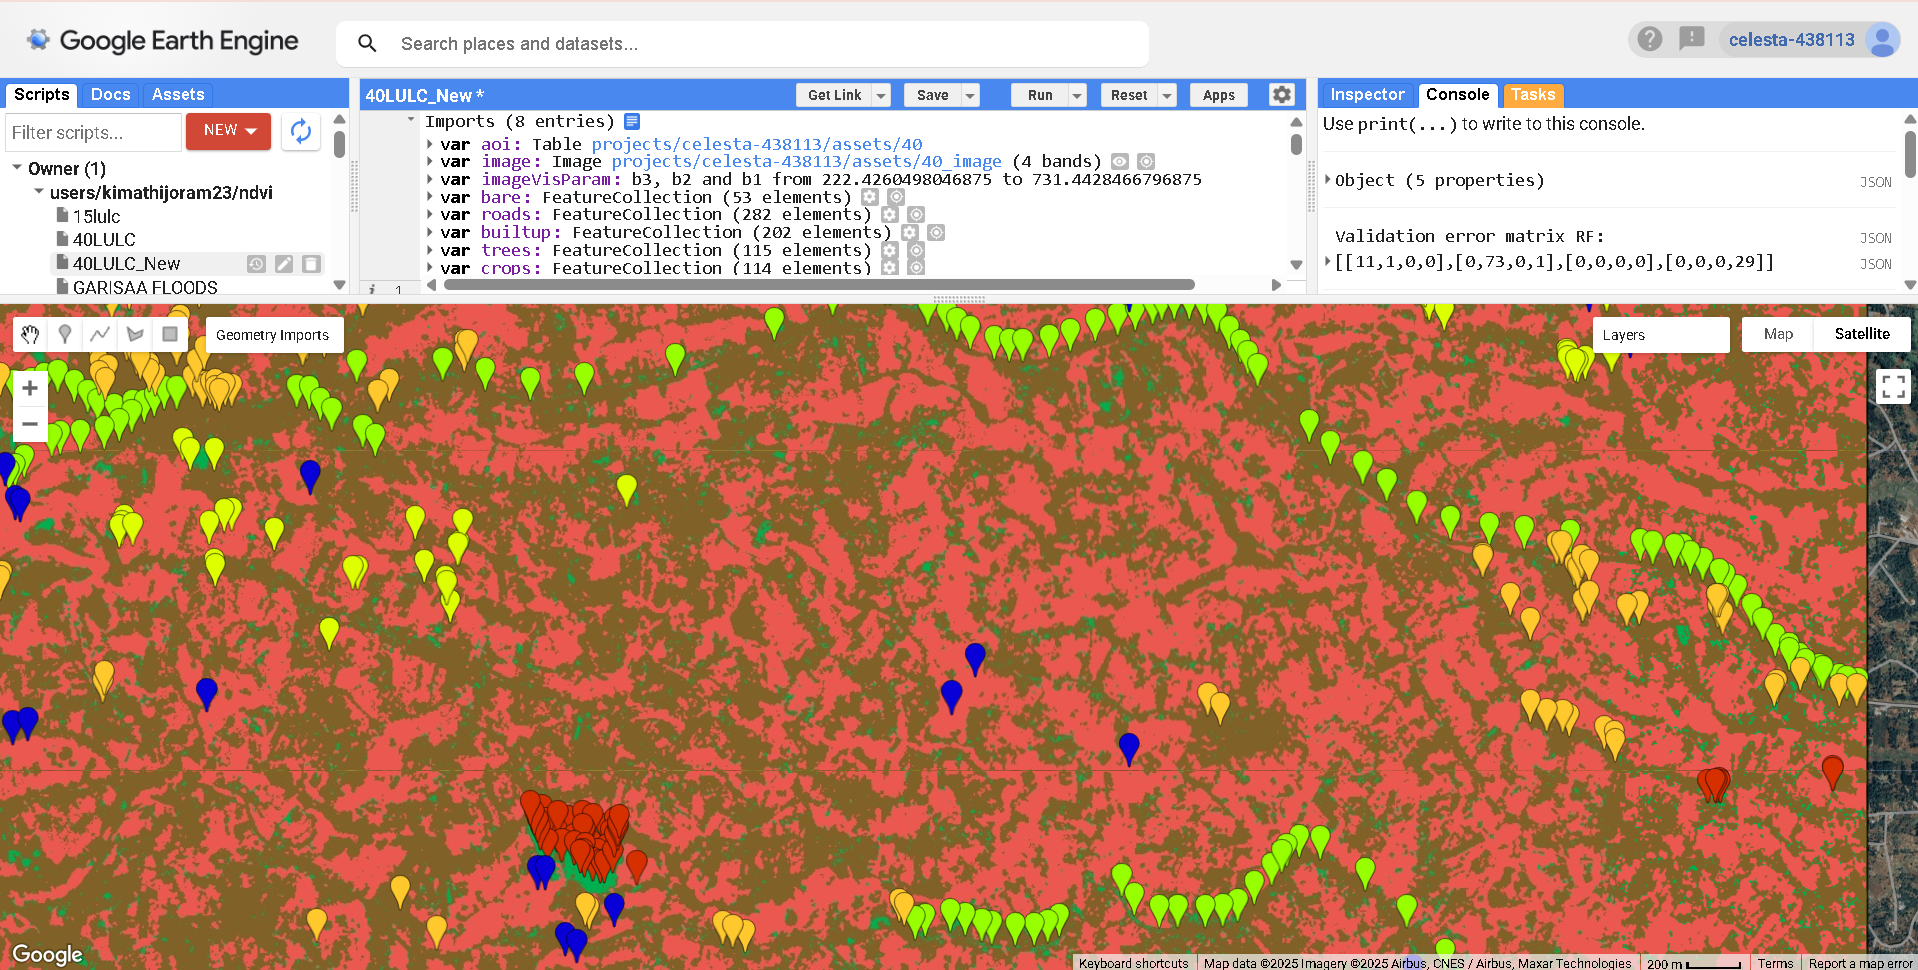
Task: Open user account avatar
Action: click(x=1883, y=39)
